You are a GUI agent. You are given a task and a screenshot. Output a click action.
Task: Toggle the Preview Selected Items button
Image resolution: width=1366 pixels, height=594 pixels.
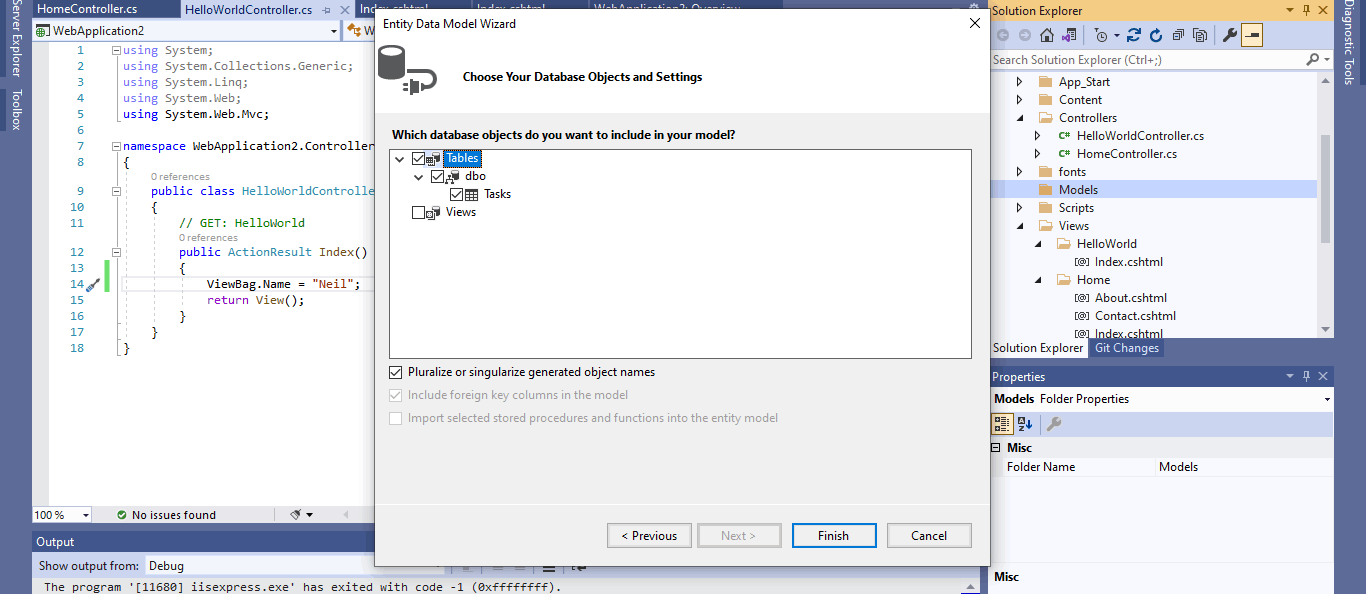pos(1252,35)
